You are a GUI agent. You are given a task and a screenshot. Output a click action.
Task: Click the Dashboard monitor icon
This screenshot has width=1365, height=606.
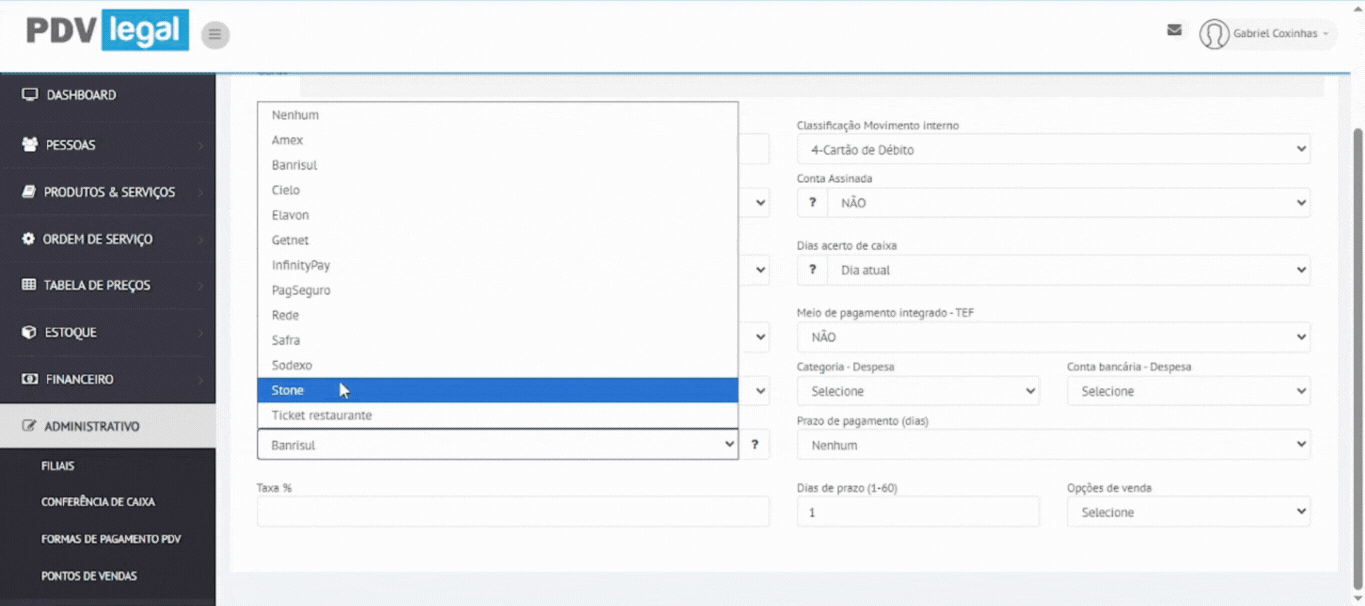point(29,95)
